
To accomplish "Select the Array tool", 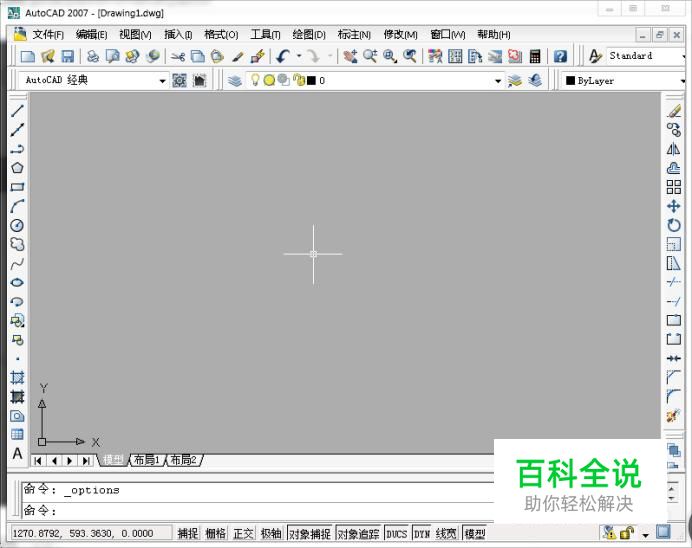I will coord(673,187).
